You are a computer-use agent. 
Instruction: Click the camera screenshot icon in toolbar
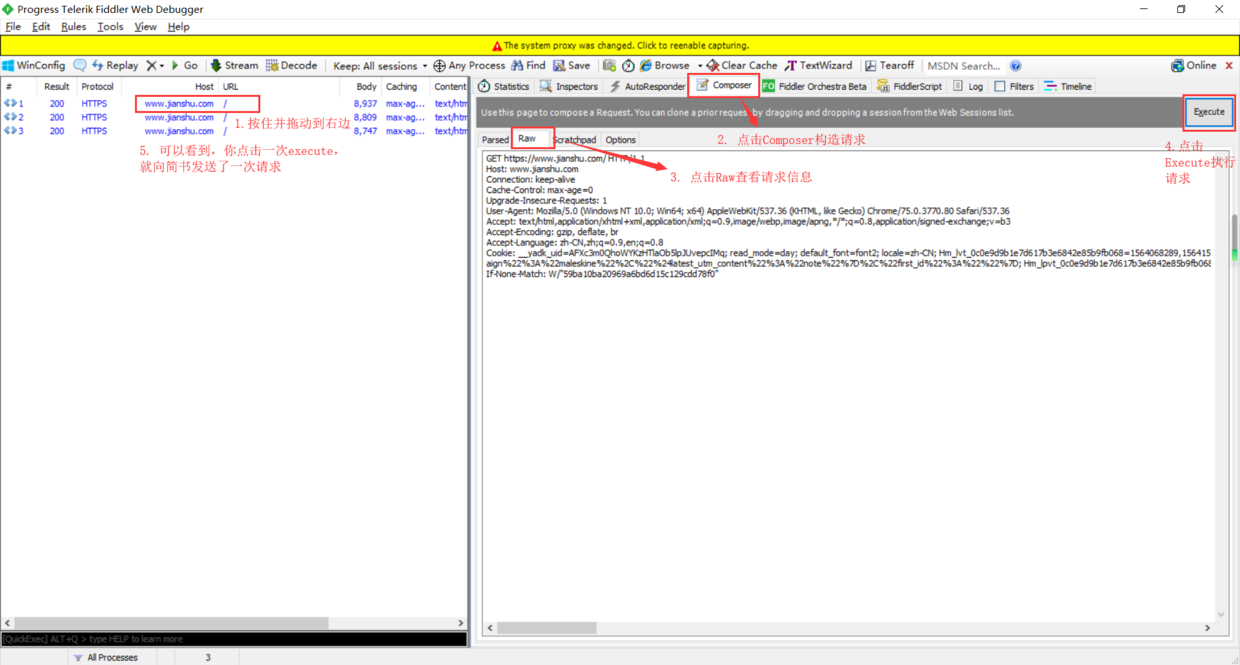(609, 66)
